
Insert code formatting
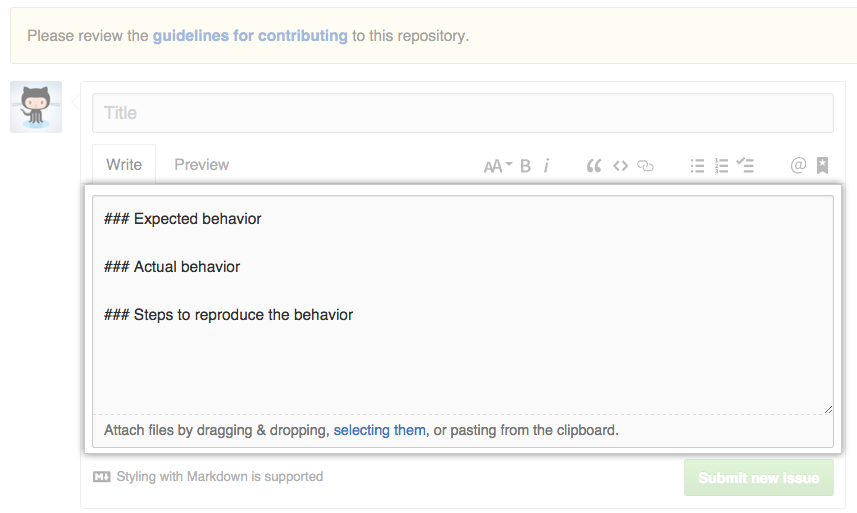620,166
